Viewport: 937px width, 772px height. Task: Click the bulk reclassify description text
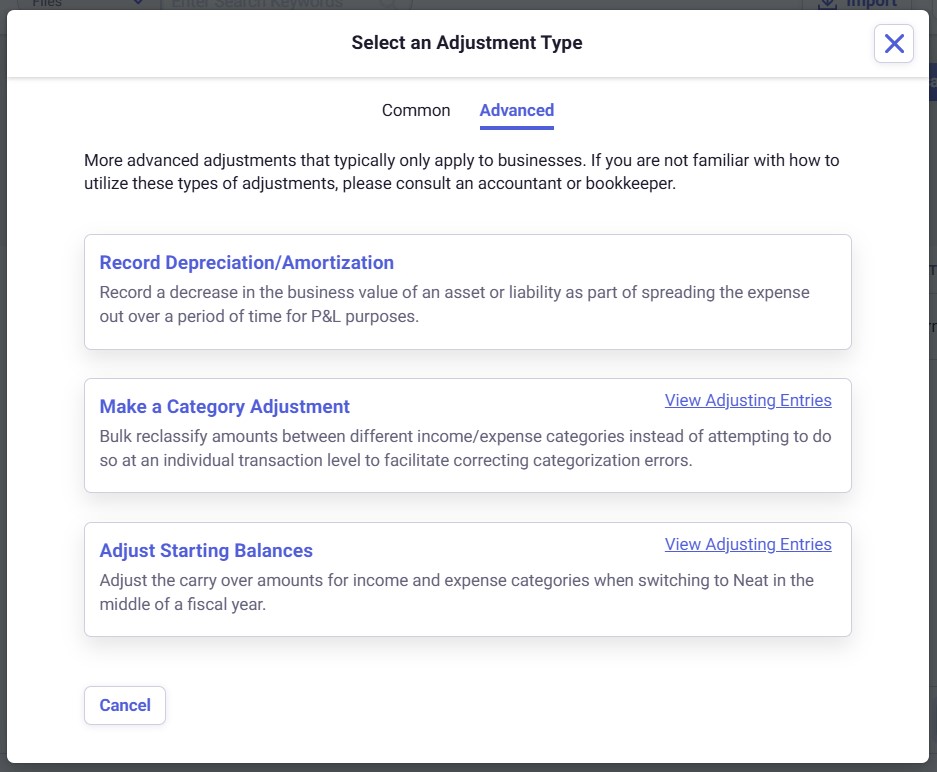pos(465,449)
